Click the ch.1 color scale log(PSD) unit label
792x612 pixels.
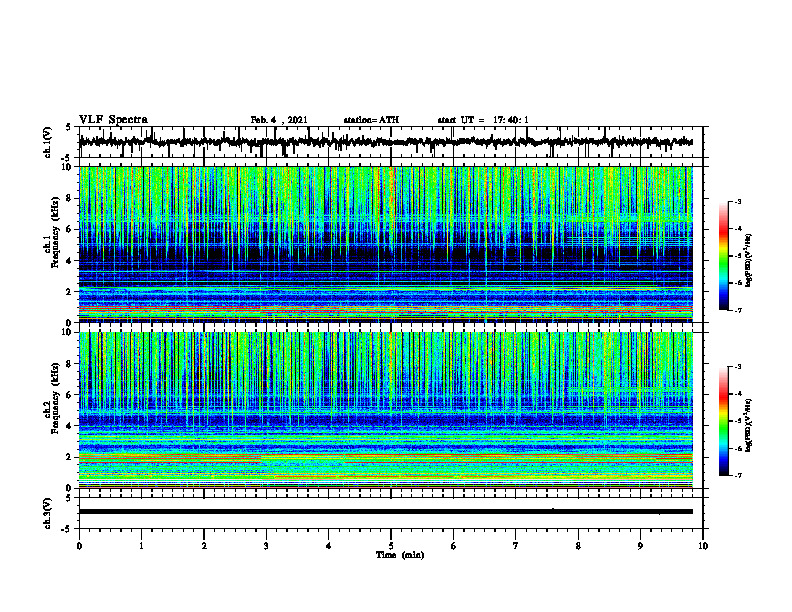pos(749,261)
